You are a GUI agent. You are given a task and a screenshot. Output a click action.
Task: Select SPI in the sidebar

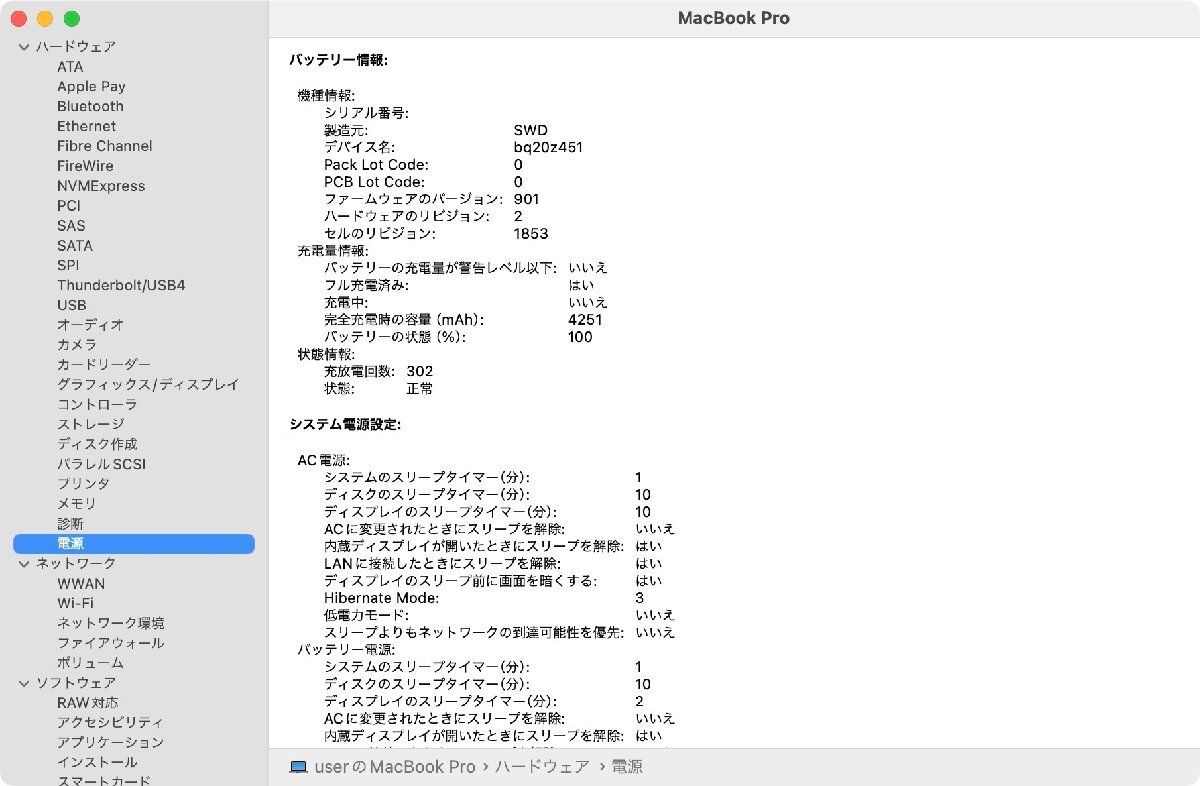(x=68, y=266)
